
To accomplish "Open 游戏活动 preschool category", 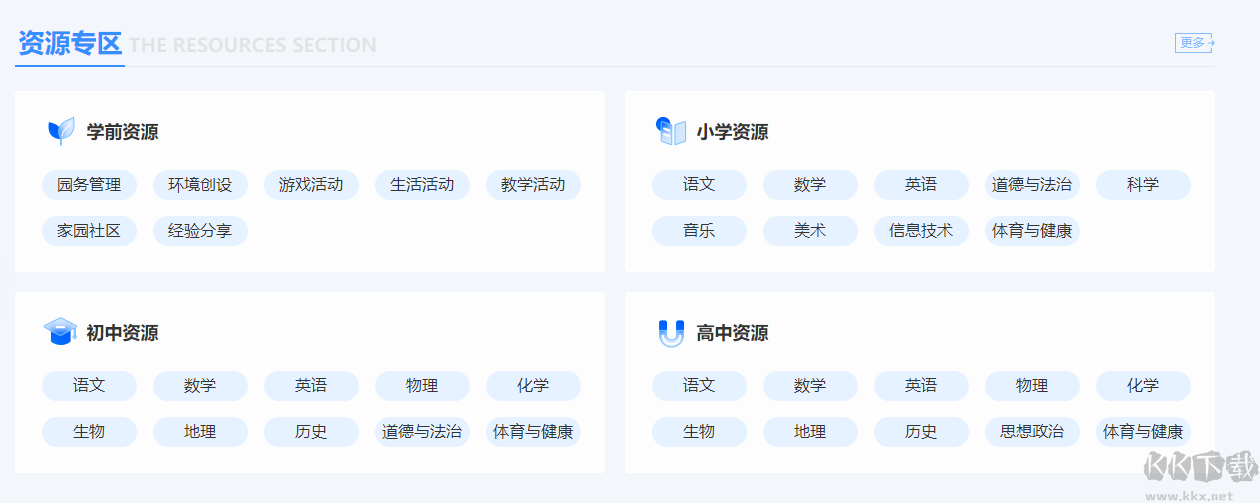I will 311,185.
